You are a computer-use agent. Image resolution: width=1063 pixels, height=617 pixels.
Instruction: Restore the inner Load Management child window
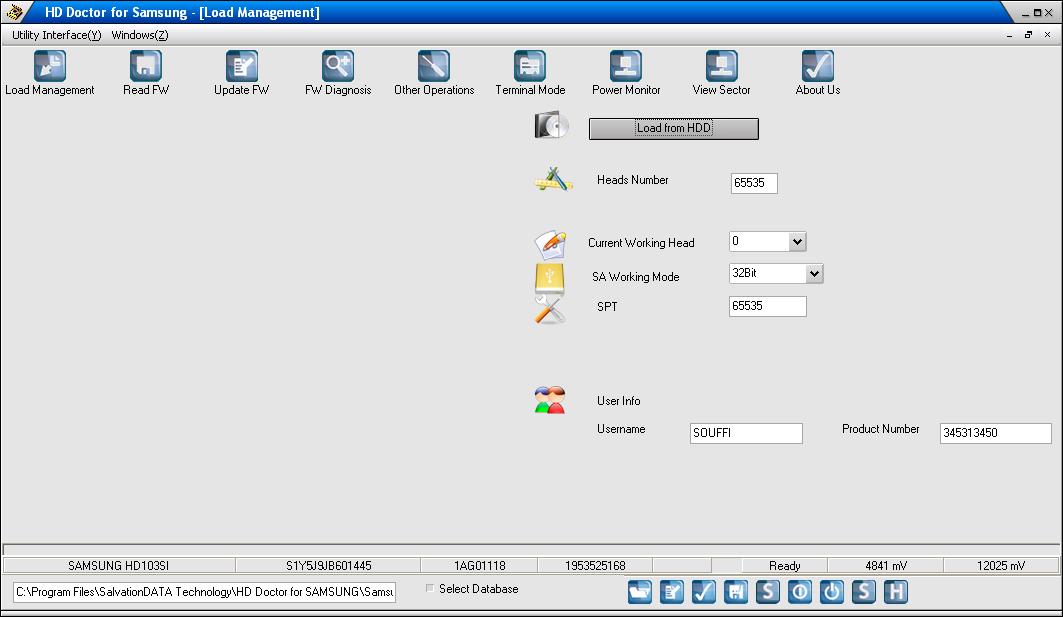point(1028,35)
